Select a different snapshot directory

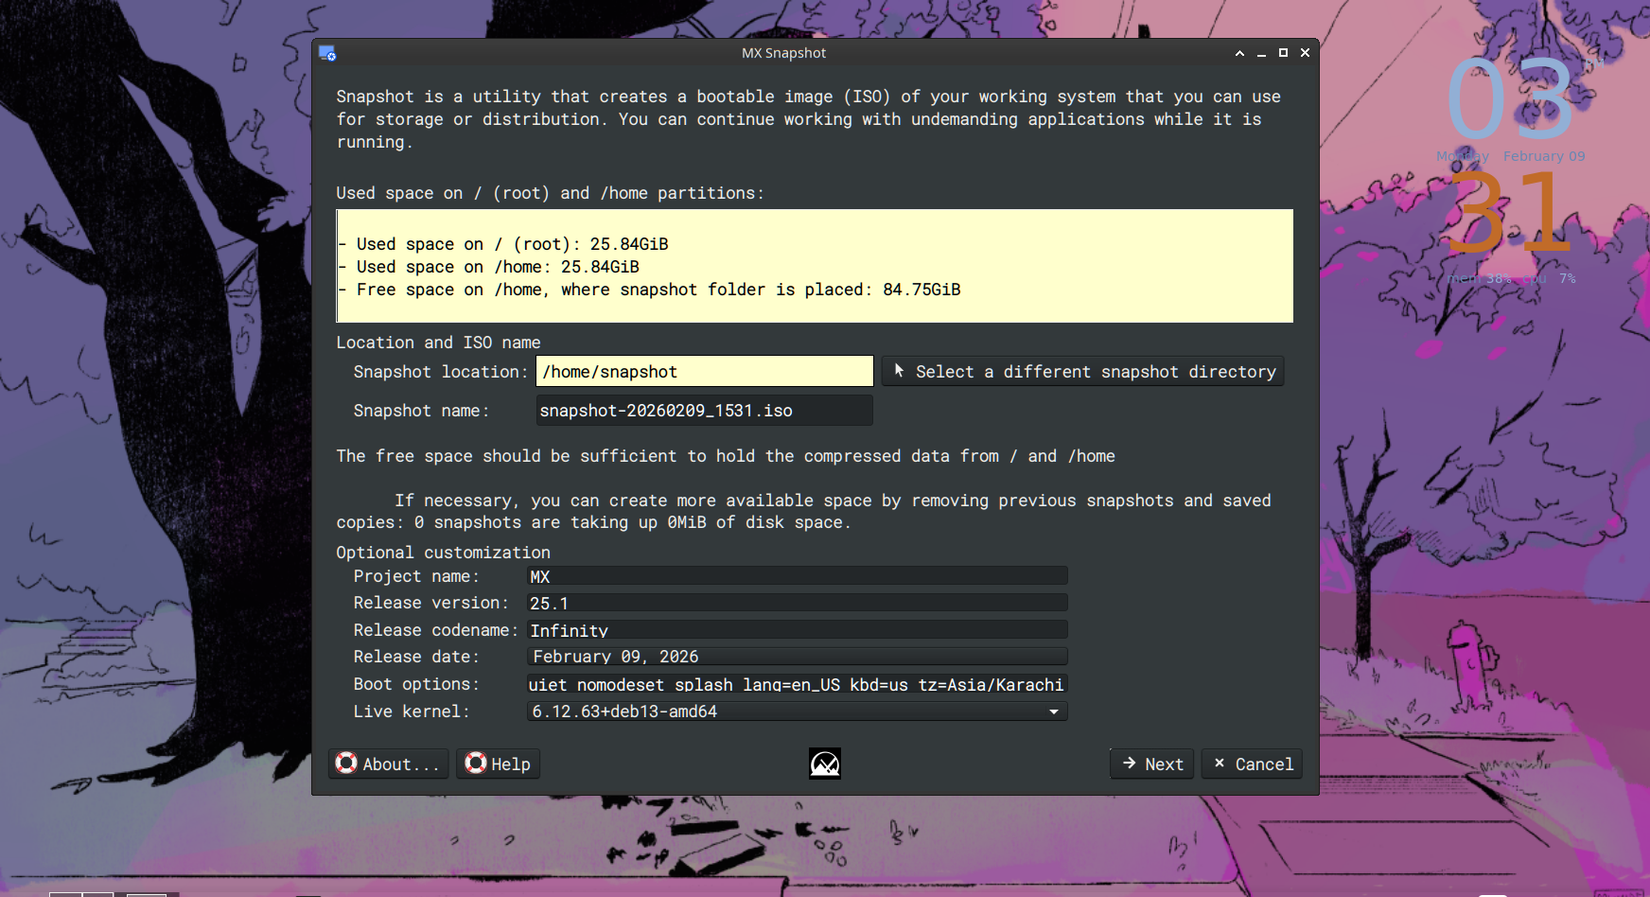coord(1083,372)
